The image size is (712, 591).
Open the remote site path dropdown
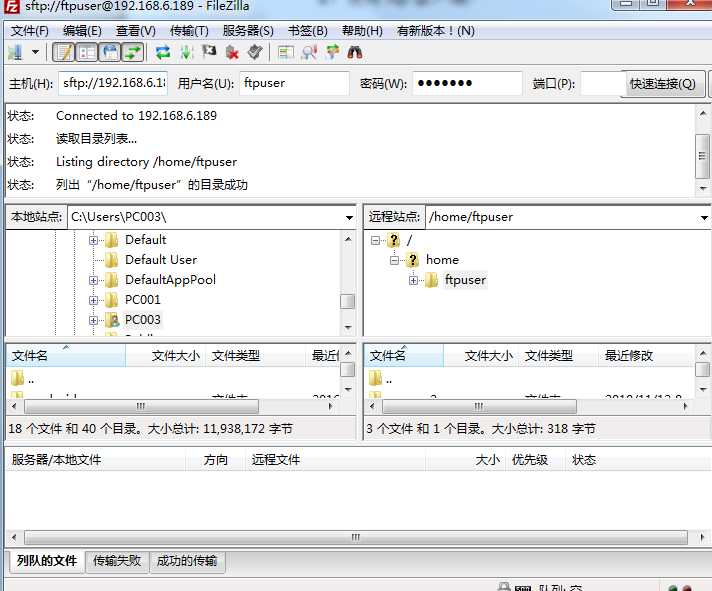pos(703,217)
